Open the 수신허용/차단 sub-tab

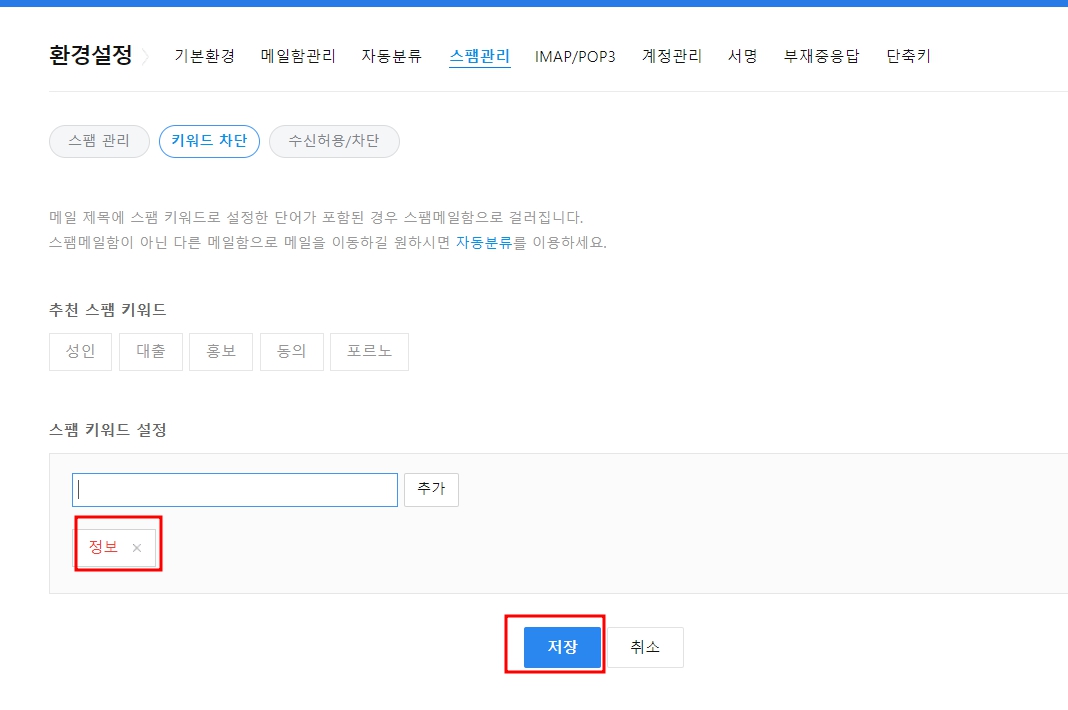click(x=334, y=141)
